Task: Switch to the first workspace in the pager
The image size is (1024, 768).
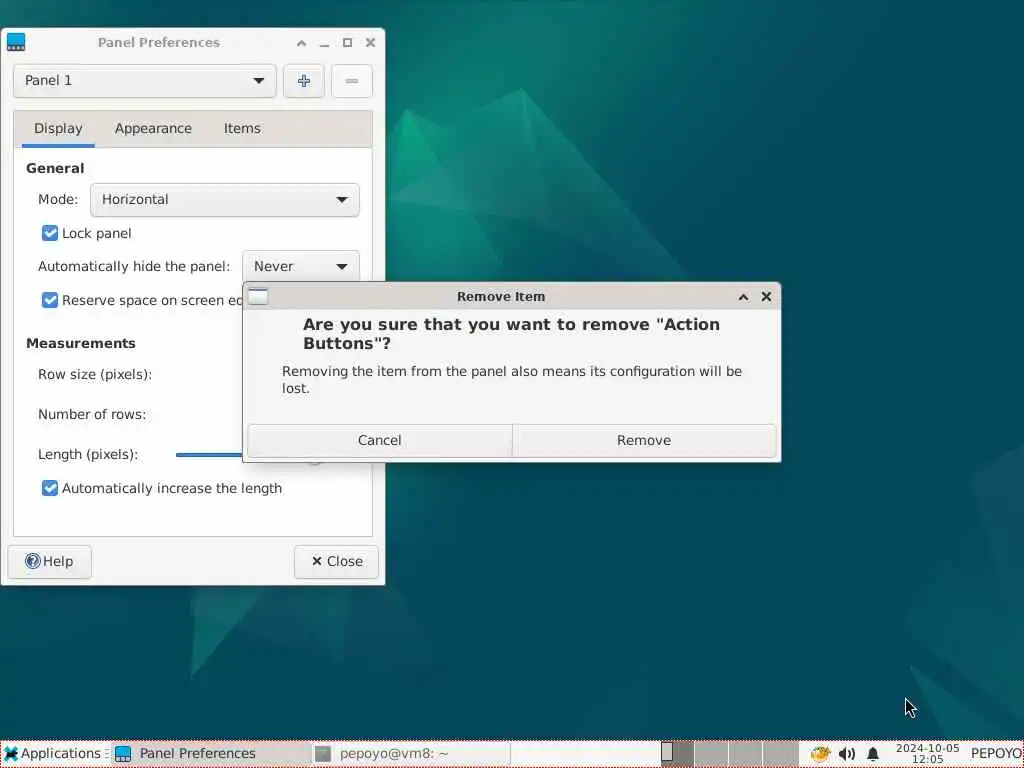Action: (677, 754)
